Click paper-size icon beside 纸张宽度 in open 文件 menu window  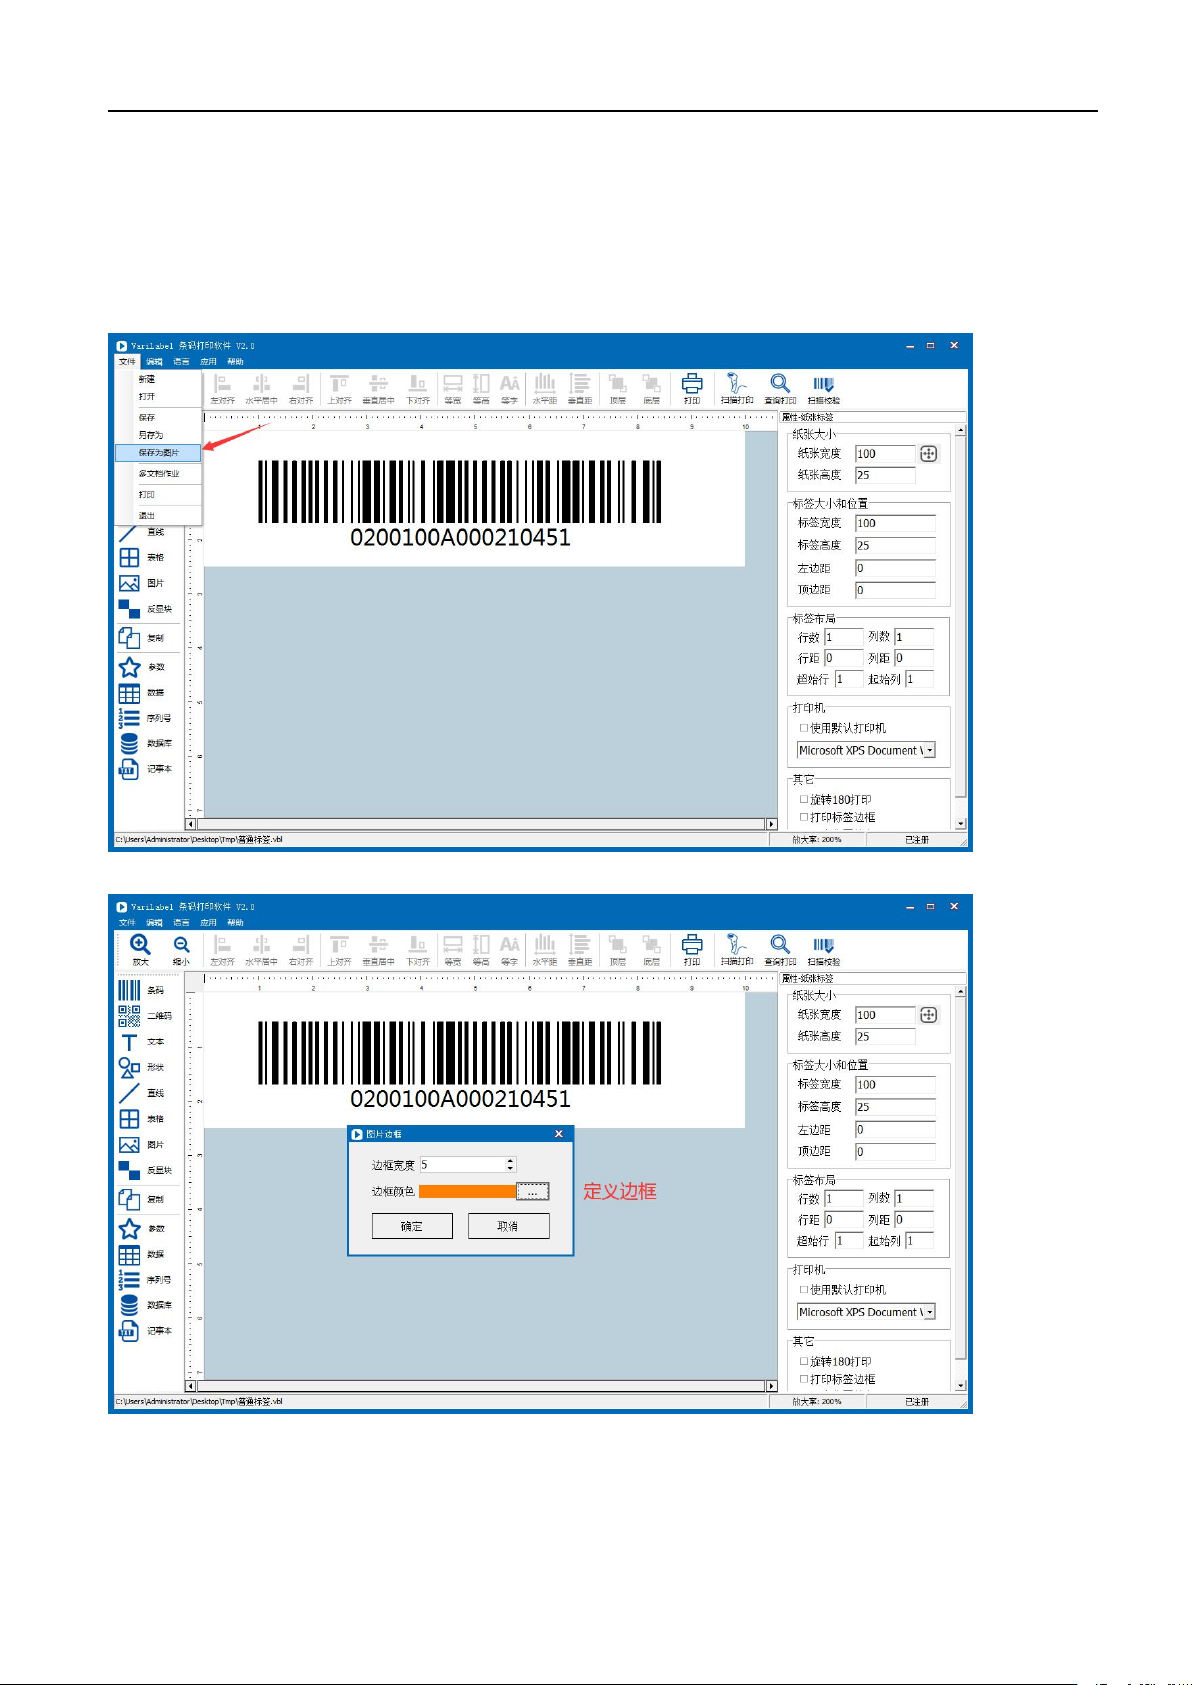click(x=928, y=454)
